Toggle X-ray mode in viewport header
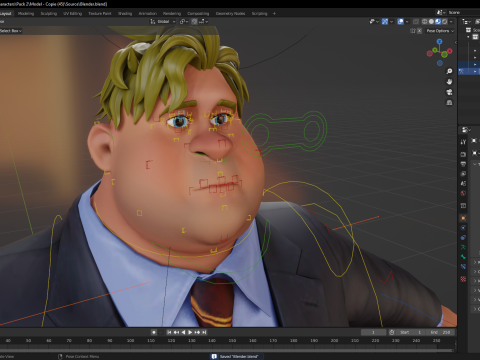Image resolution: width=480 pixels, height=360 pixels. click(416, 21)
